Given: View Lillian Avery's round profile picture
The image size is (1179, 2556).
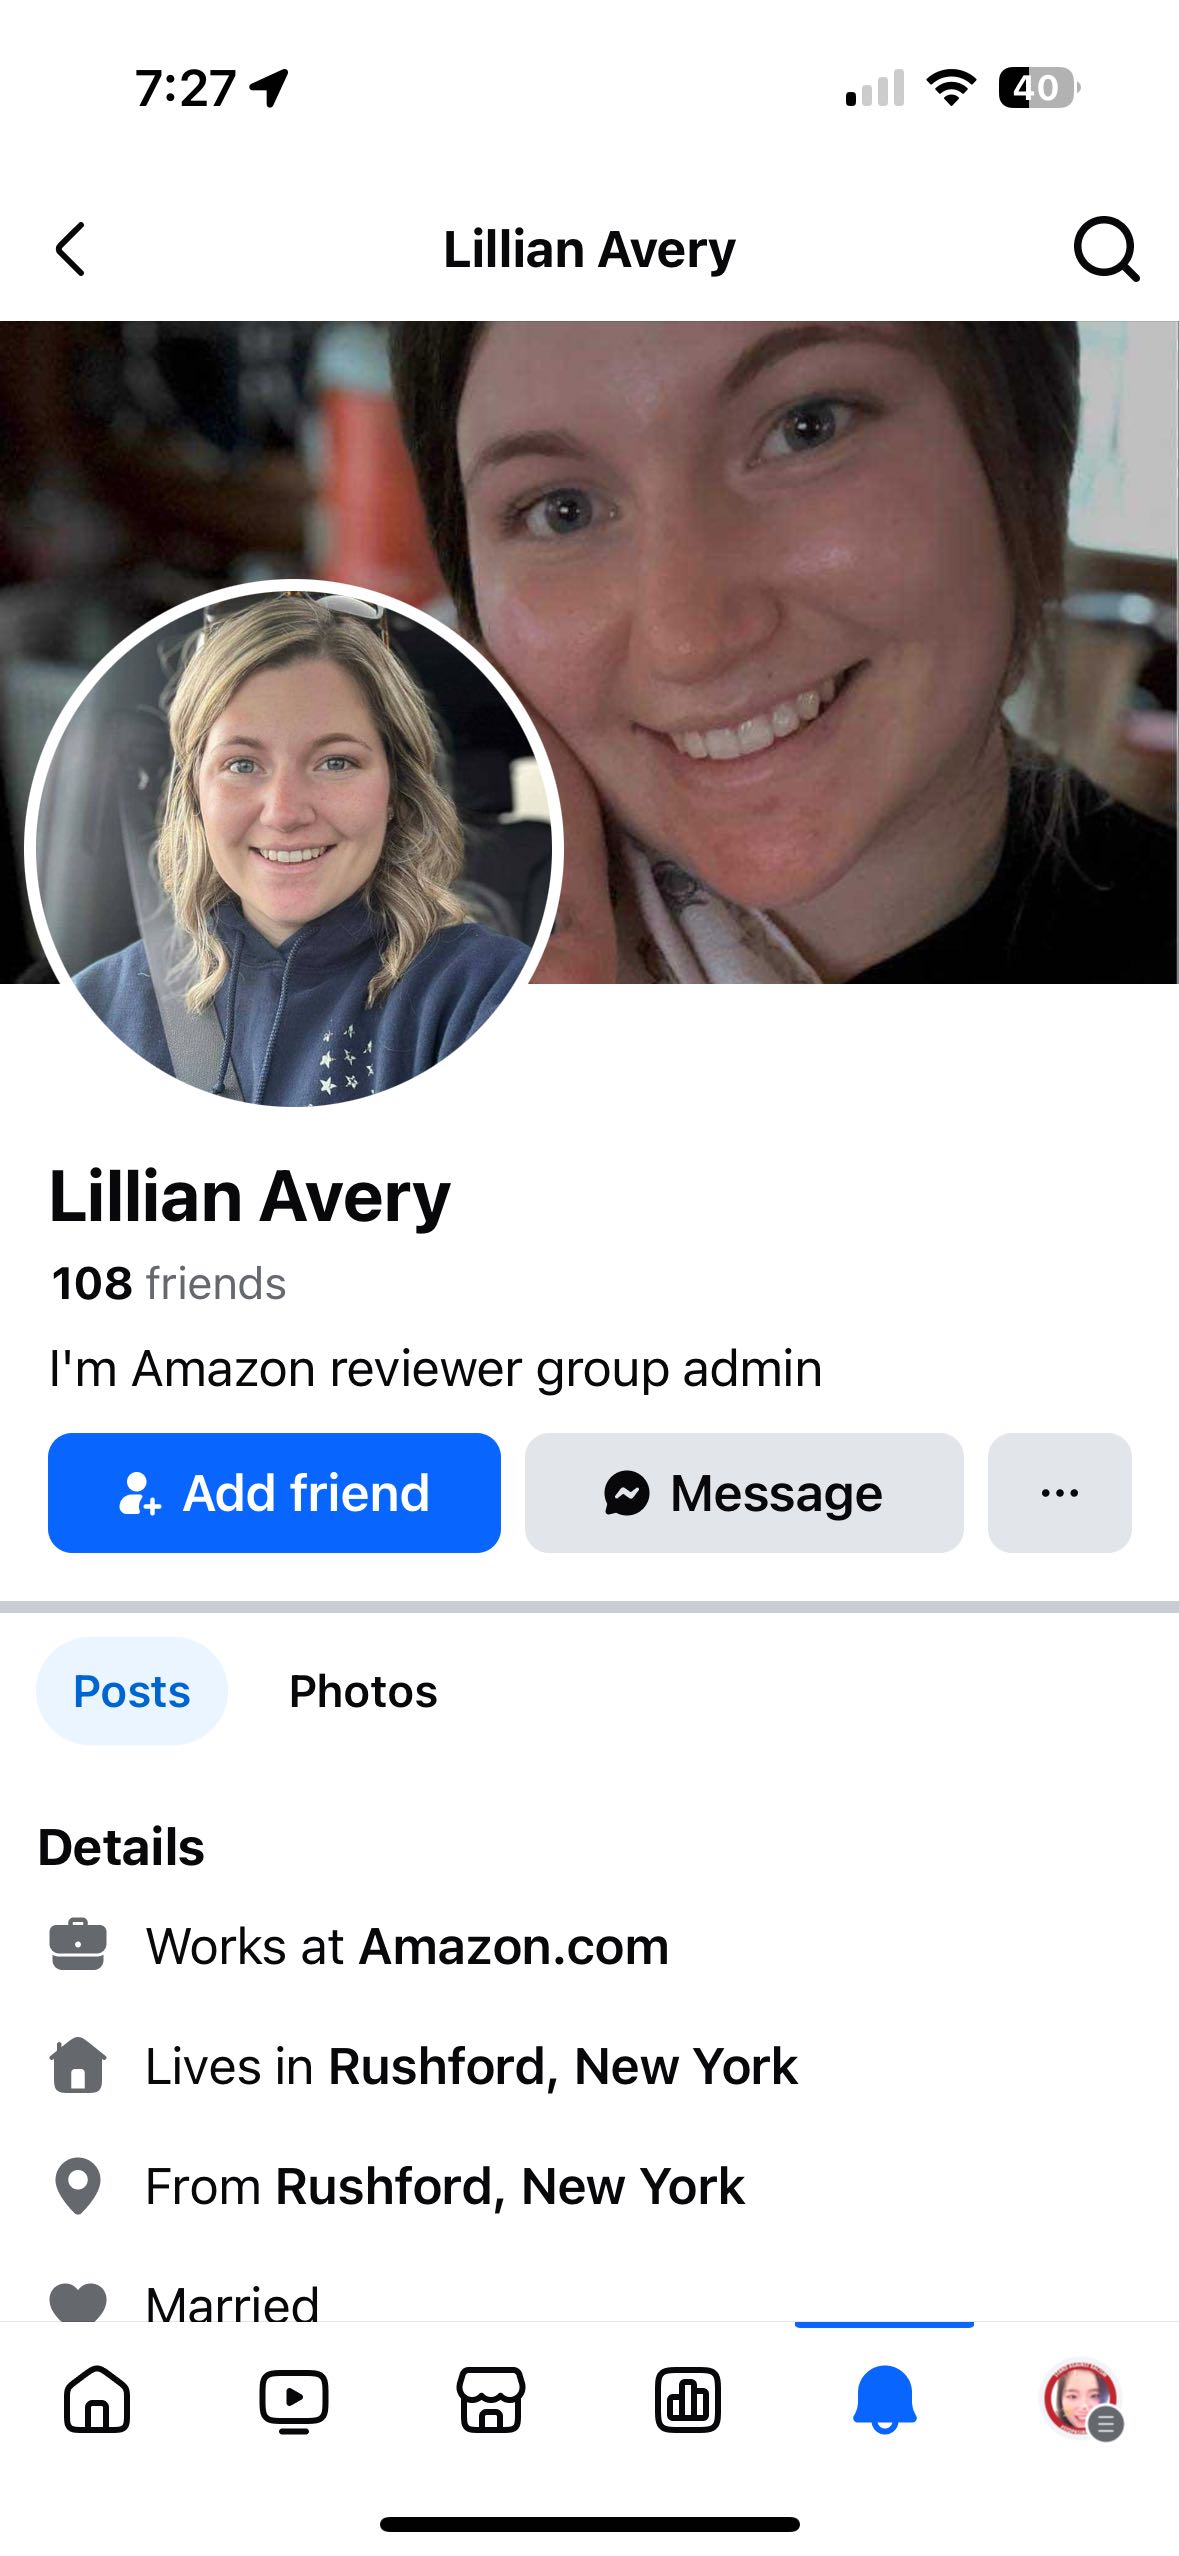Looking at the screenshot, I should (294, 848).
